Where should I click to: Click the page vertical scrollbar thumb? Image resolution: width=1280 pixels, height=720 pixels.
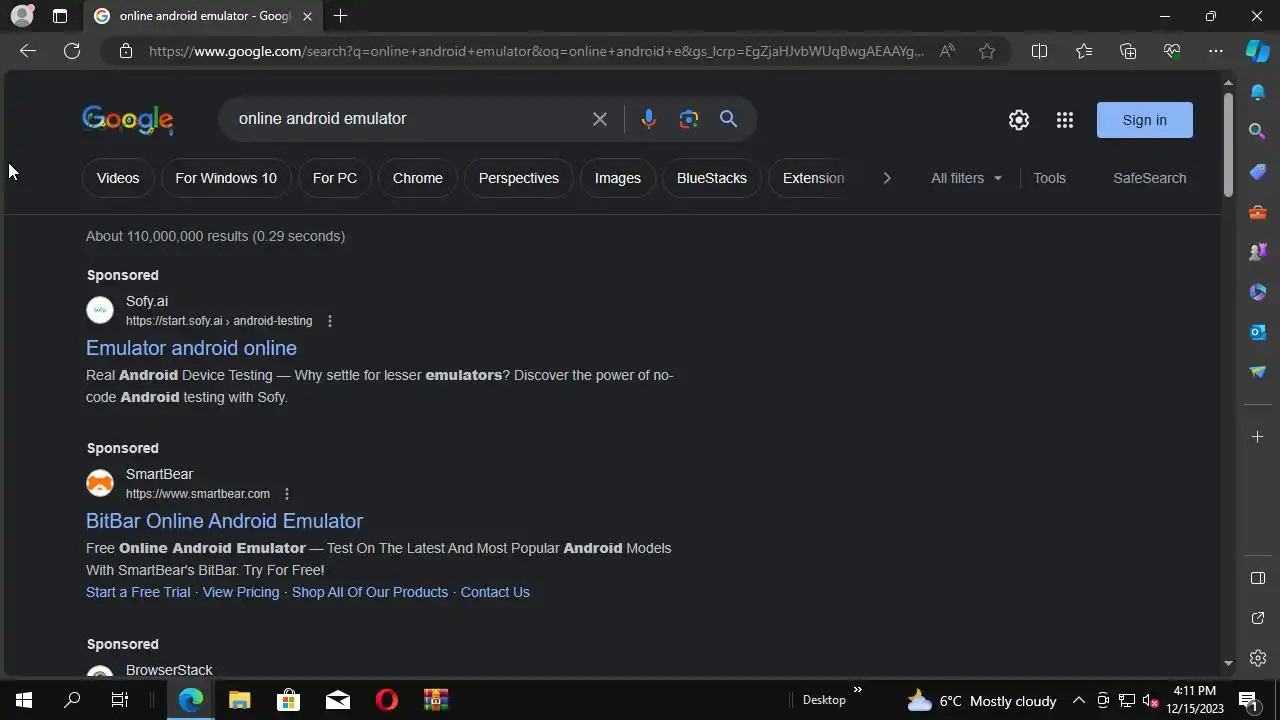pyautogui.click(x=1228, y=145)
